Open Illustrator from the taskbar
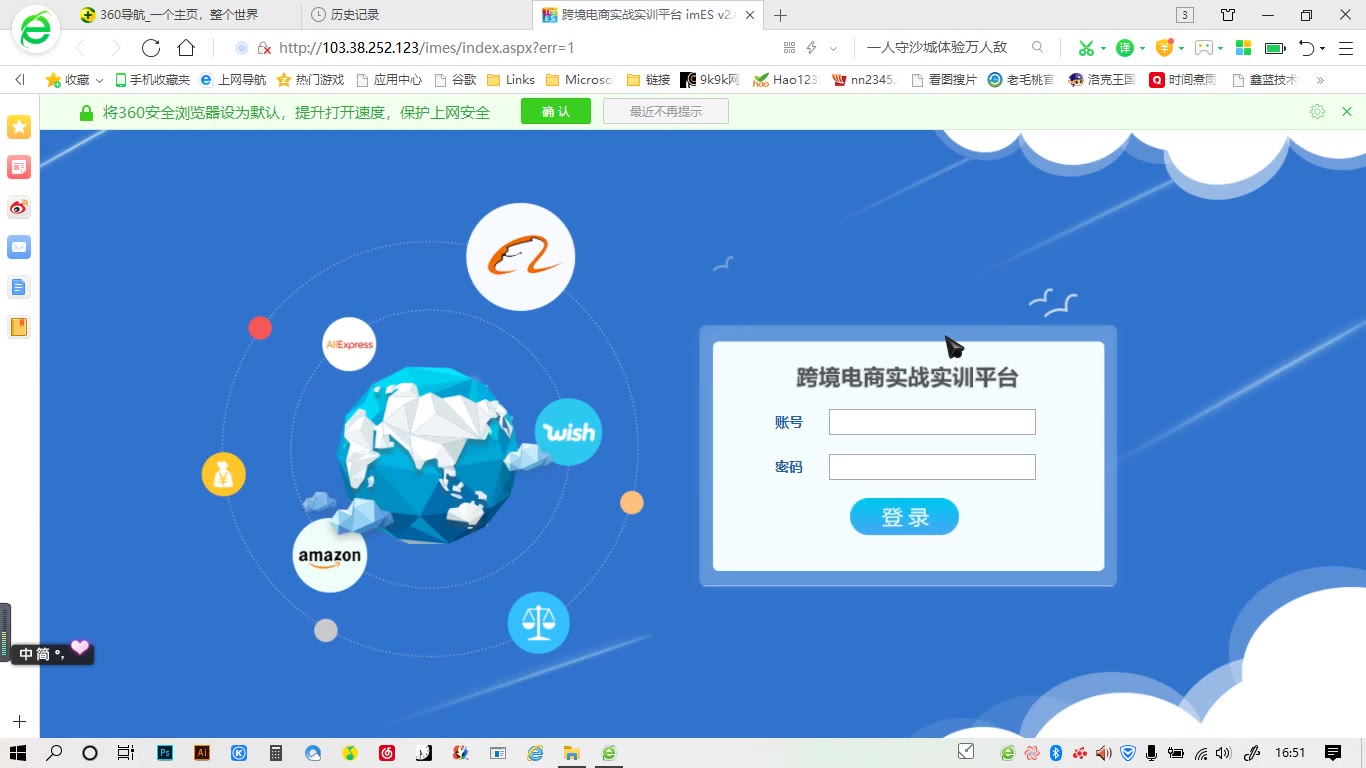This screenshot has height=768, width=1366. tap(202, 753)
